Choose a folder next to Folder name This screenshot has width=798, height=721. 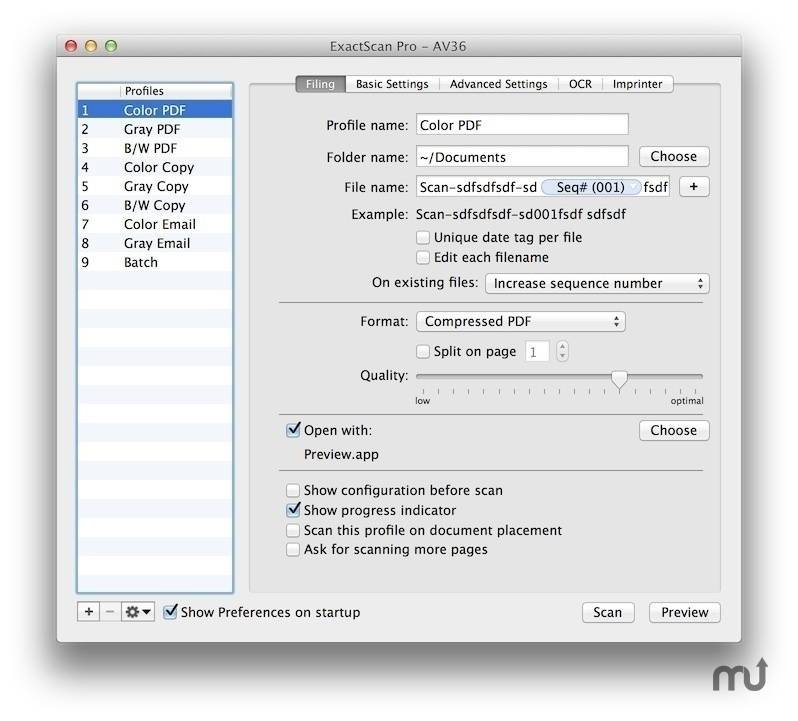coord(674,156)
